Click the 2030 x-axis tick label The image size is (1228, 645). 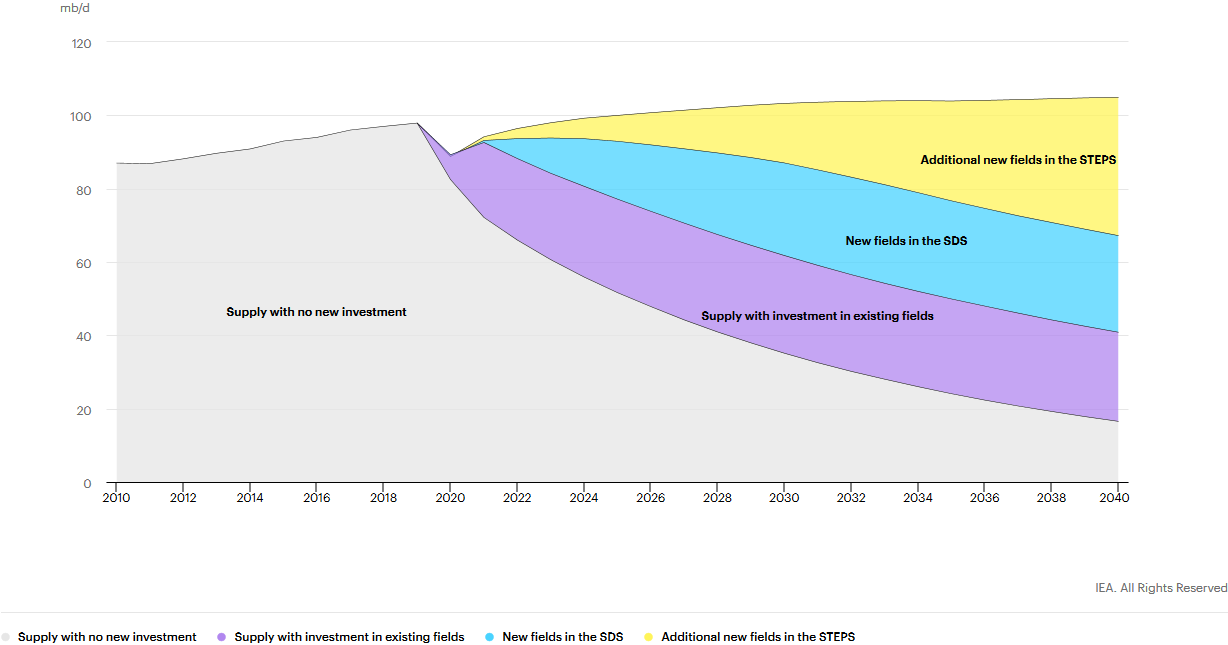coord(783,498)
